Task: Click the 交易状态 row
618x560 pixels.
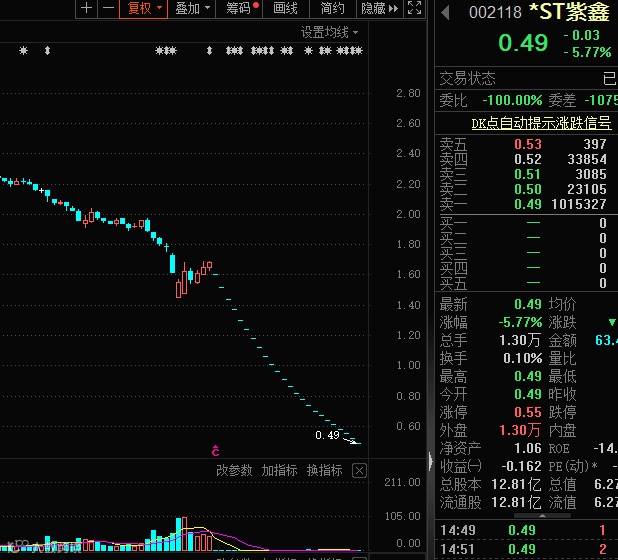Action: pos(527,78)
